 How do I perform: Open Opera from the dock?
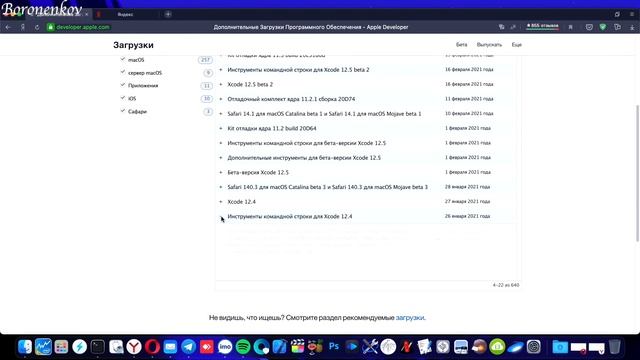click(152, 347)
